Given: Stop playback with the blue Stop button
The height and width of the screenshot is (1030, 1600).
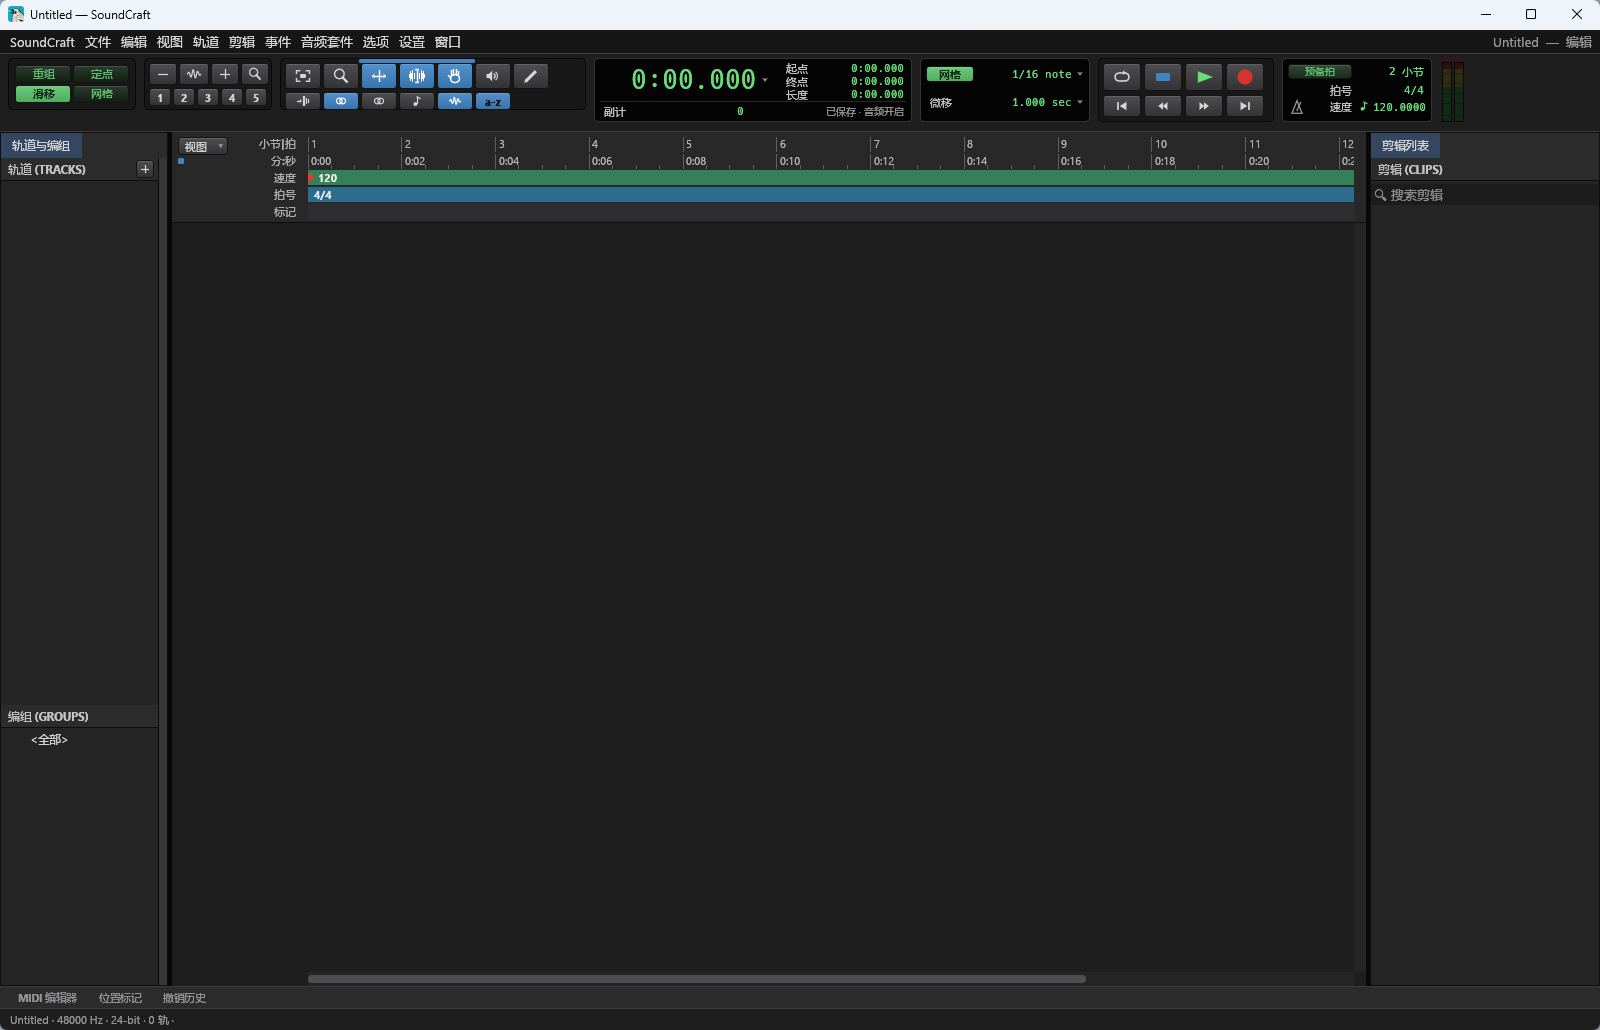Looking at the screenshot, I should tap(1163, 77).
